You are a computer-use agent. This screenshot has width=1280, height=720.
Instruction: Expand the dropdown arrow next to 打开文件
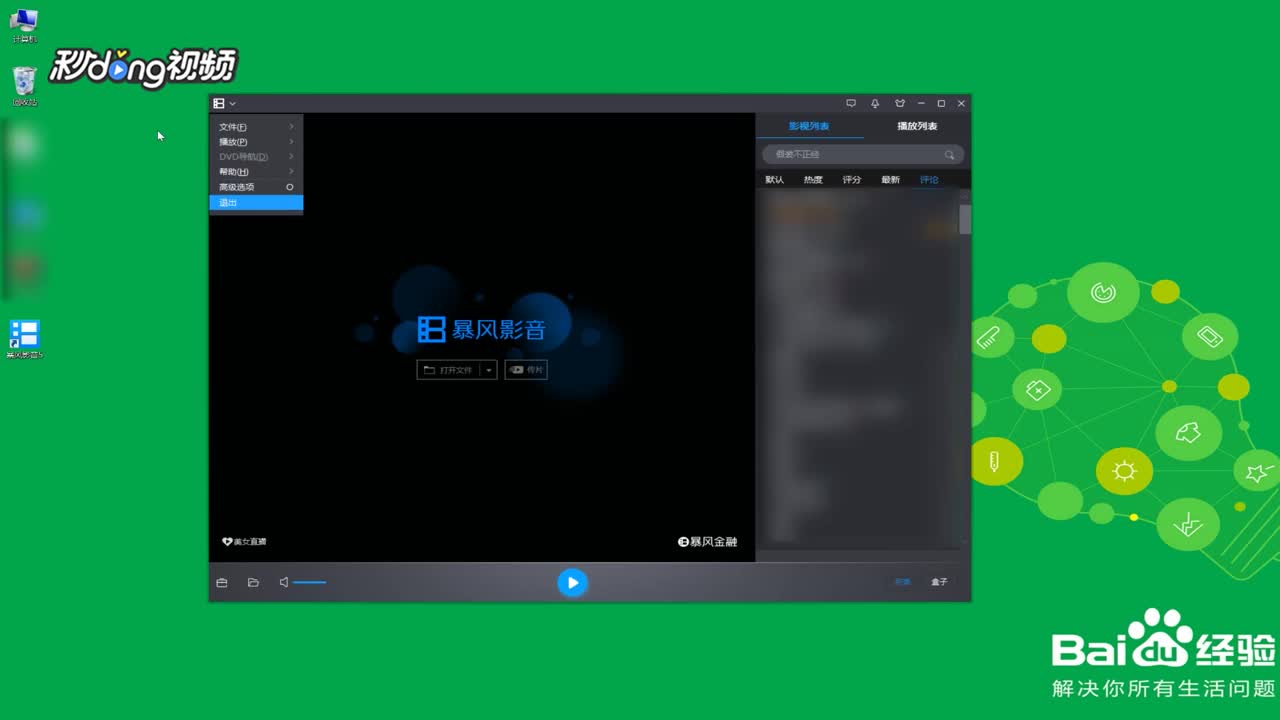pos(488,370)
